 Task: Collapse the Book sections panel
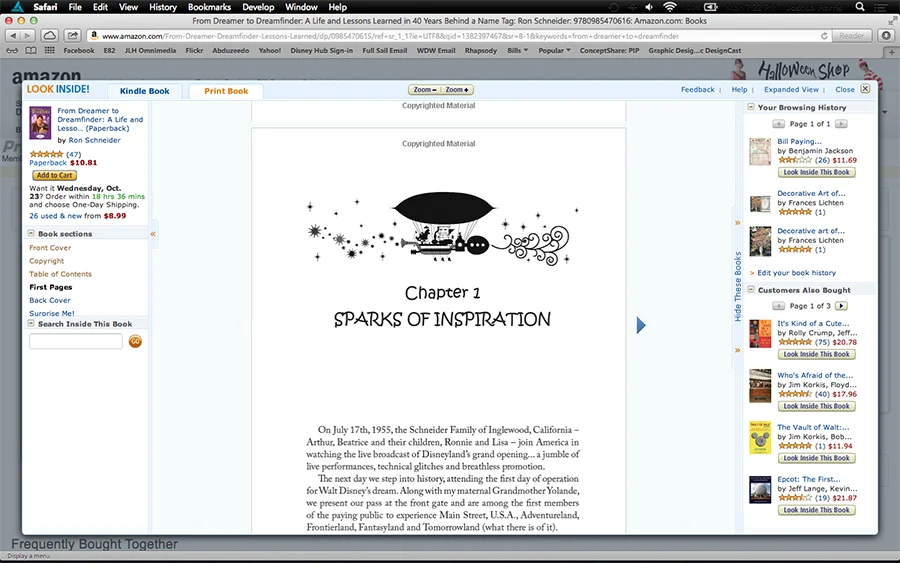(x=31, y=233)
